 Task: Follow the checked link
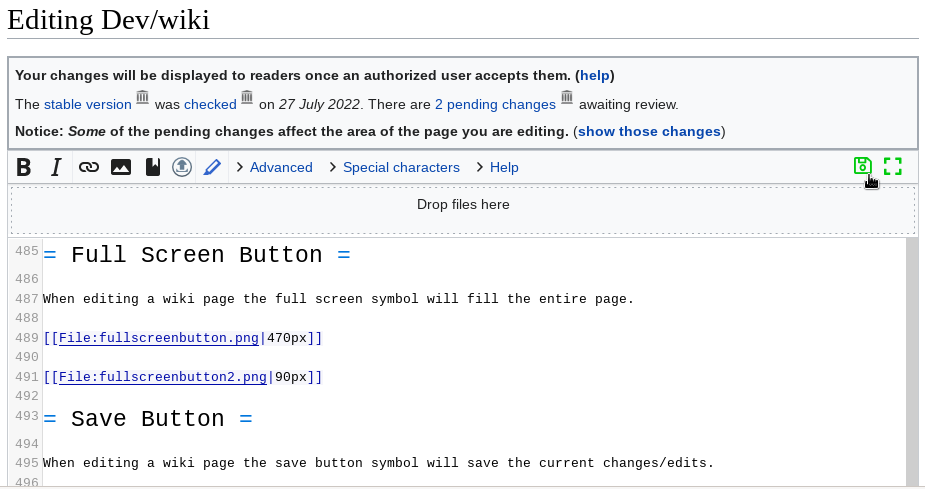[x=210, y=104]
